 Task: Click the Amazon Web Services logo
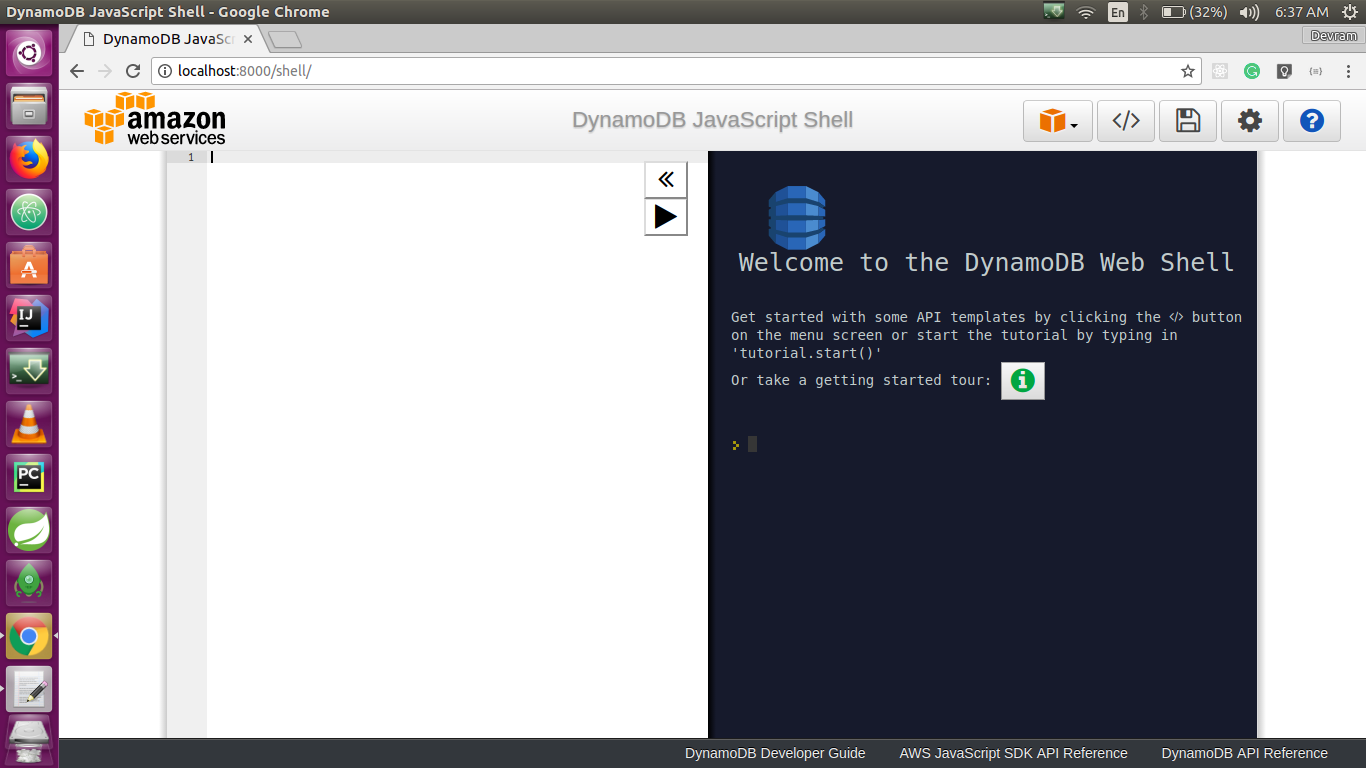[x=155, y=119]
